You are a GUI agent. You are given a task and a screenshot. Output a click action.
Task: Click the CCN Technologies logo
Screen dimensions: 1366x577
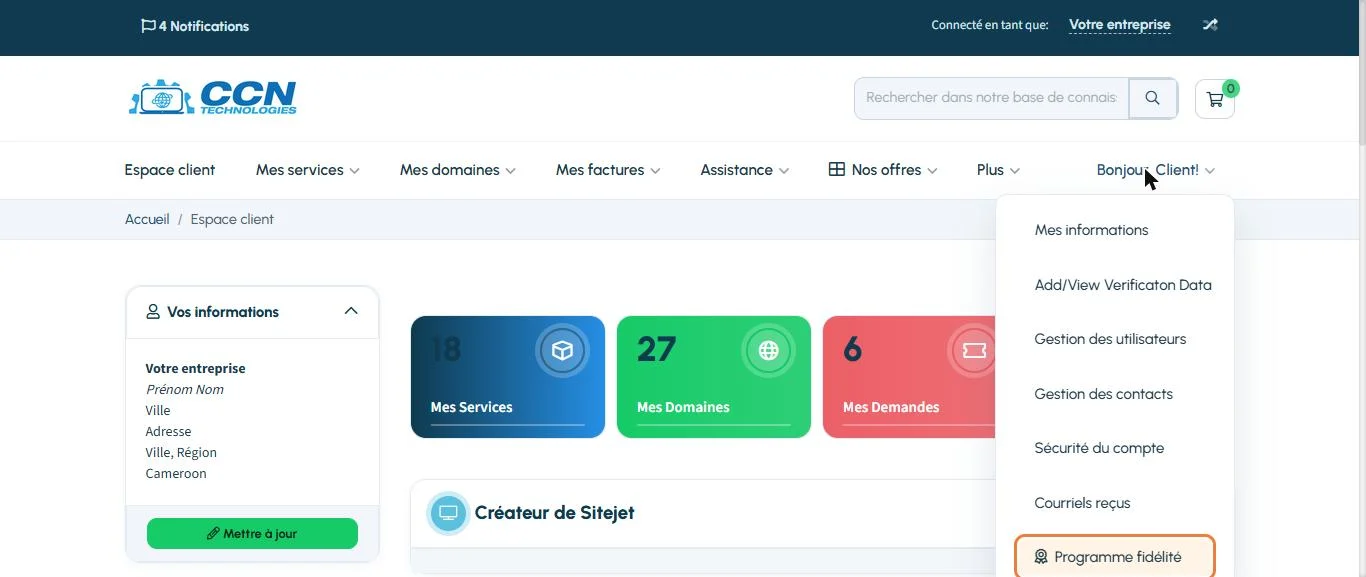point(213,97)
